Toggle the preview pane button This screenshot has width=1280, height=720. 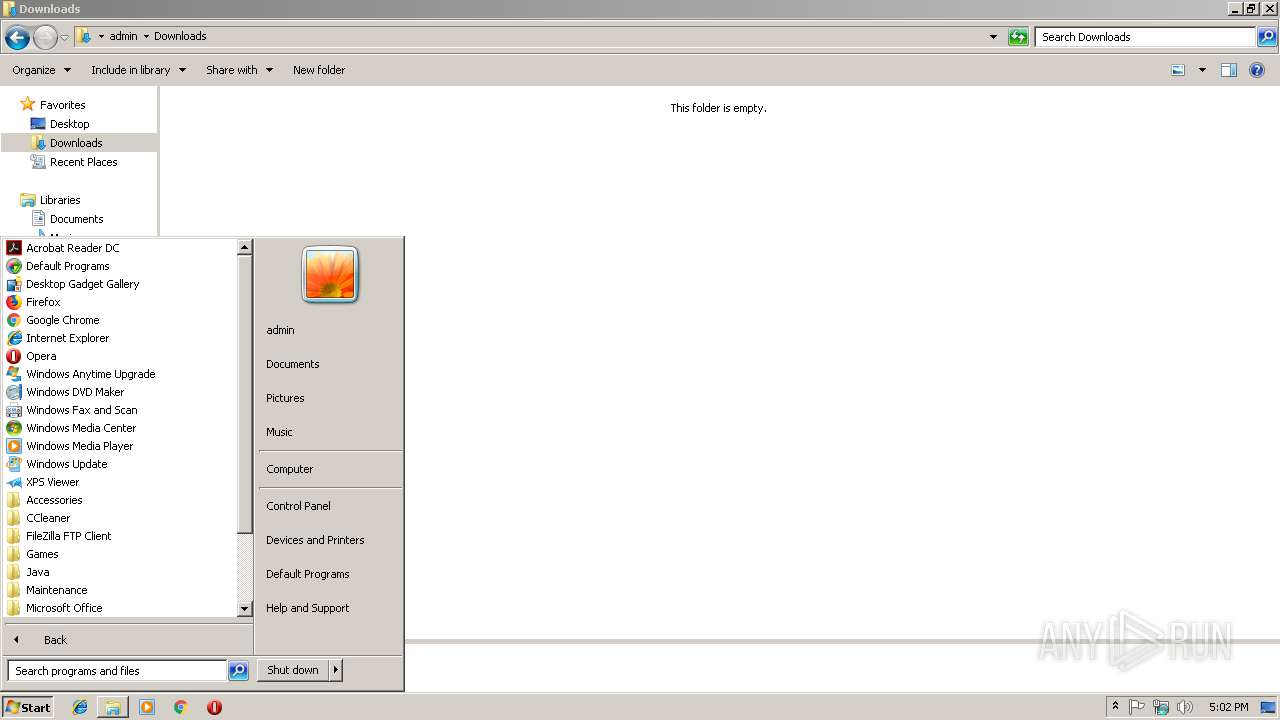click(x=1229, y=70)
